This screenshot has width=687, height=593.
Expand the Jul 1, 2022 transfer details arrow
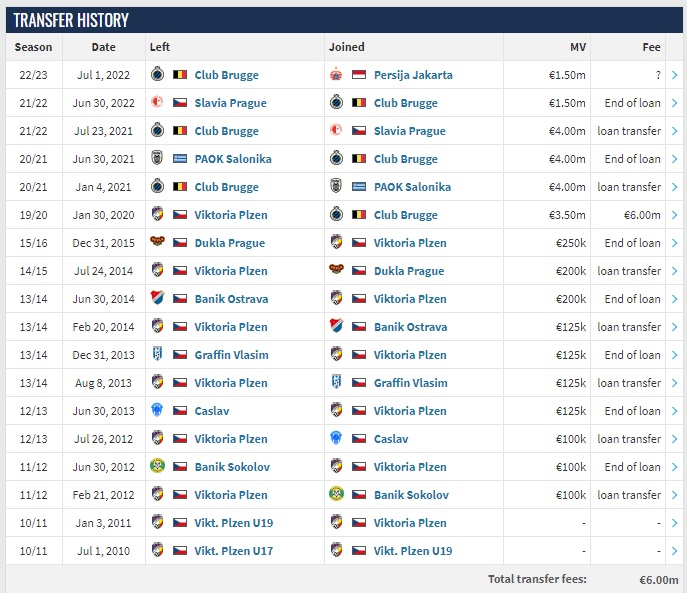tap(675, 75)
